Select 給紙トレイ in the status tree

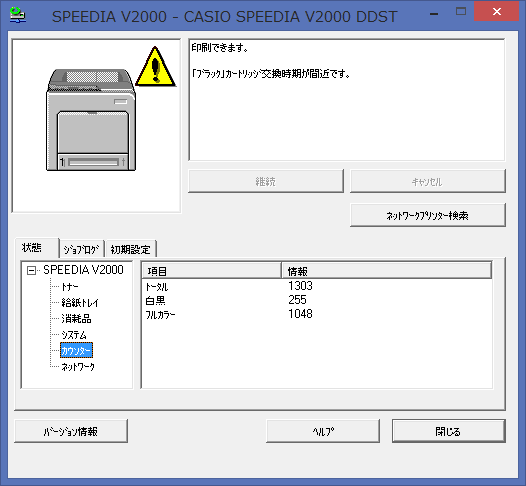(80, 303)
